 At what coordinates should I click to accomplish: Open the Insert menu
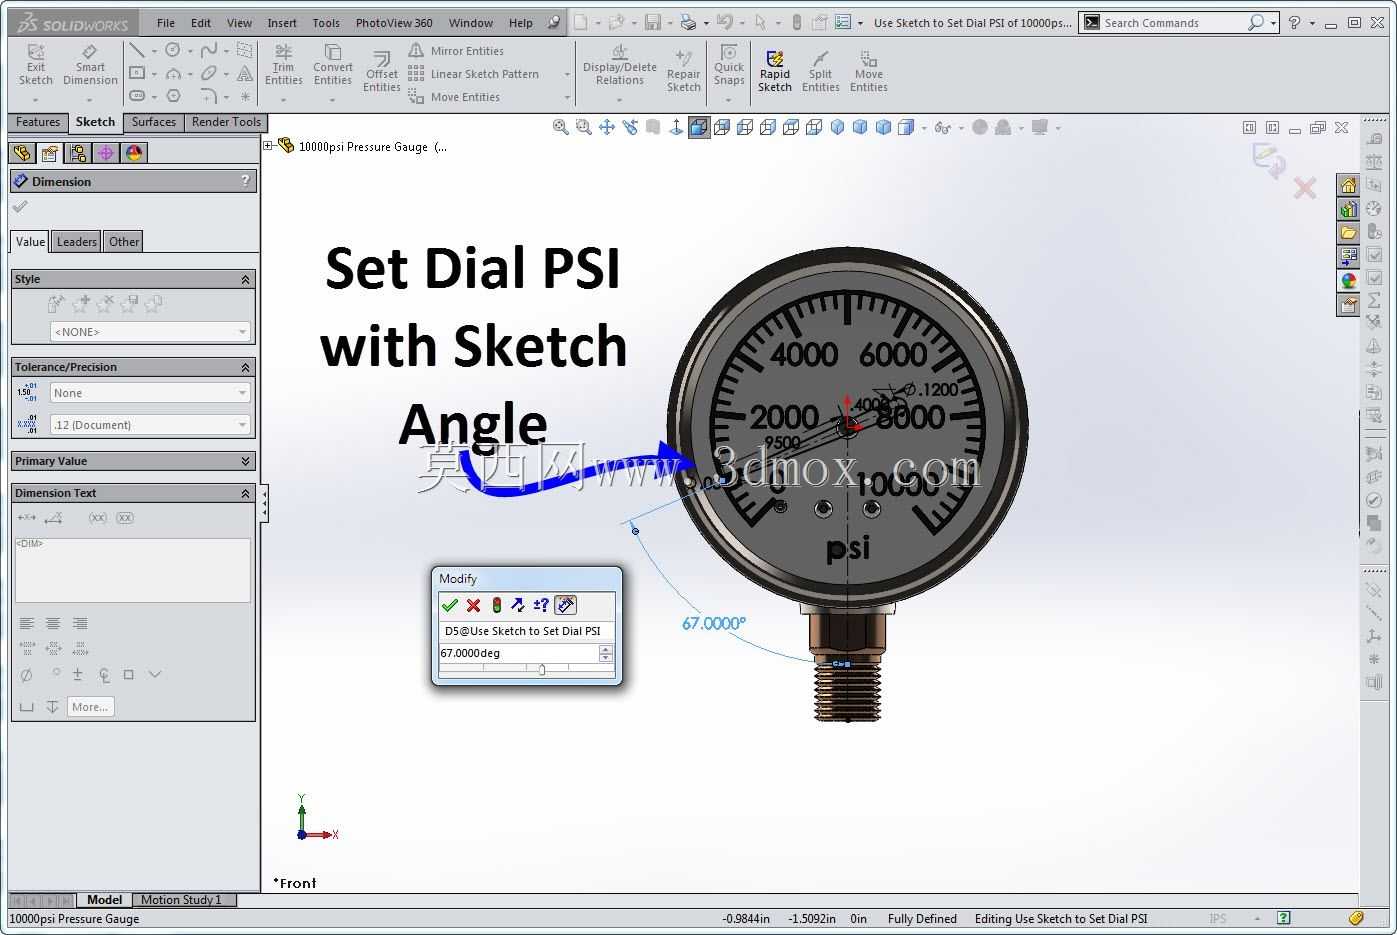(x=282, y=23)
